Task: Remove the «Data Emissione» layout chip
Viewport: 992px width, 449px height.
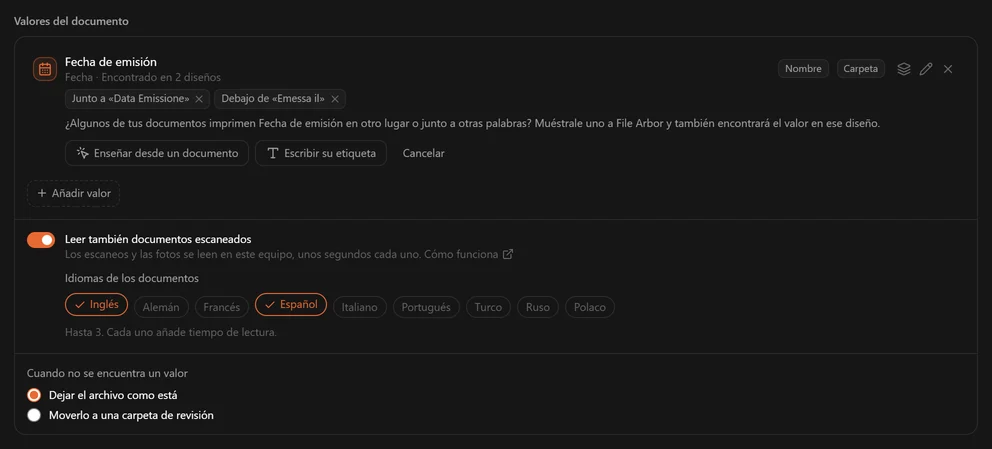Action: pyautogui.click(x=199, y=99)
